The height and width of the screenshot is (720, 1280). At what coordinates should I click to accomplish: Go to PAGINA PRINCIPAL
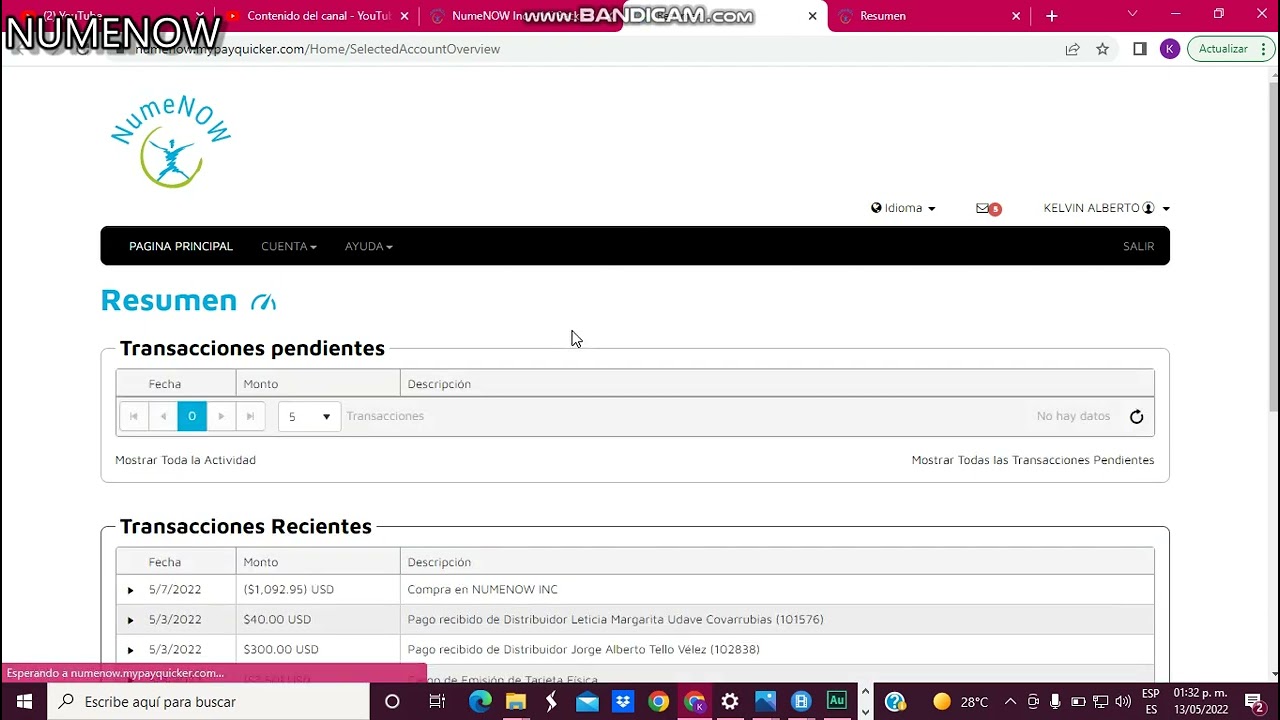point(181,246)
